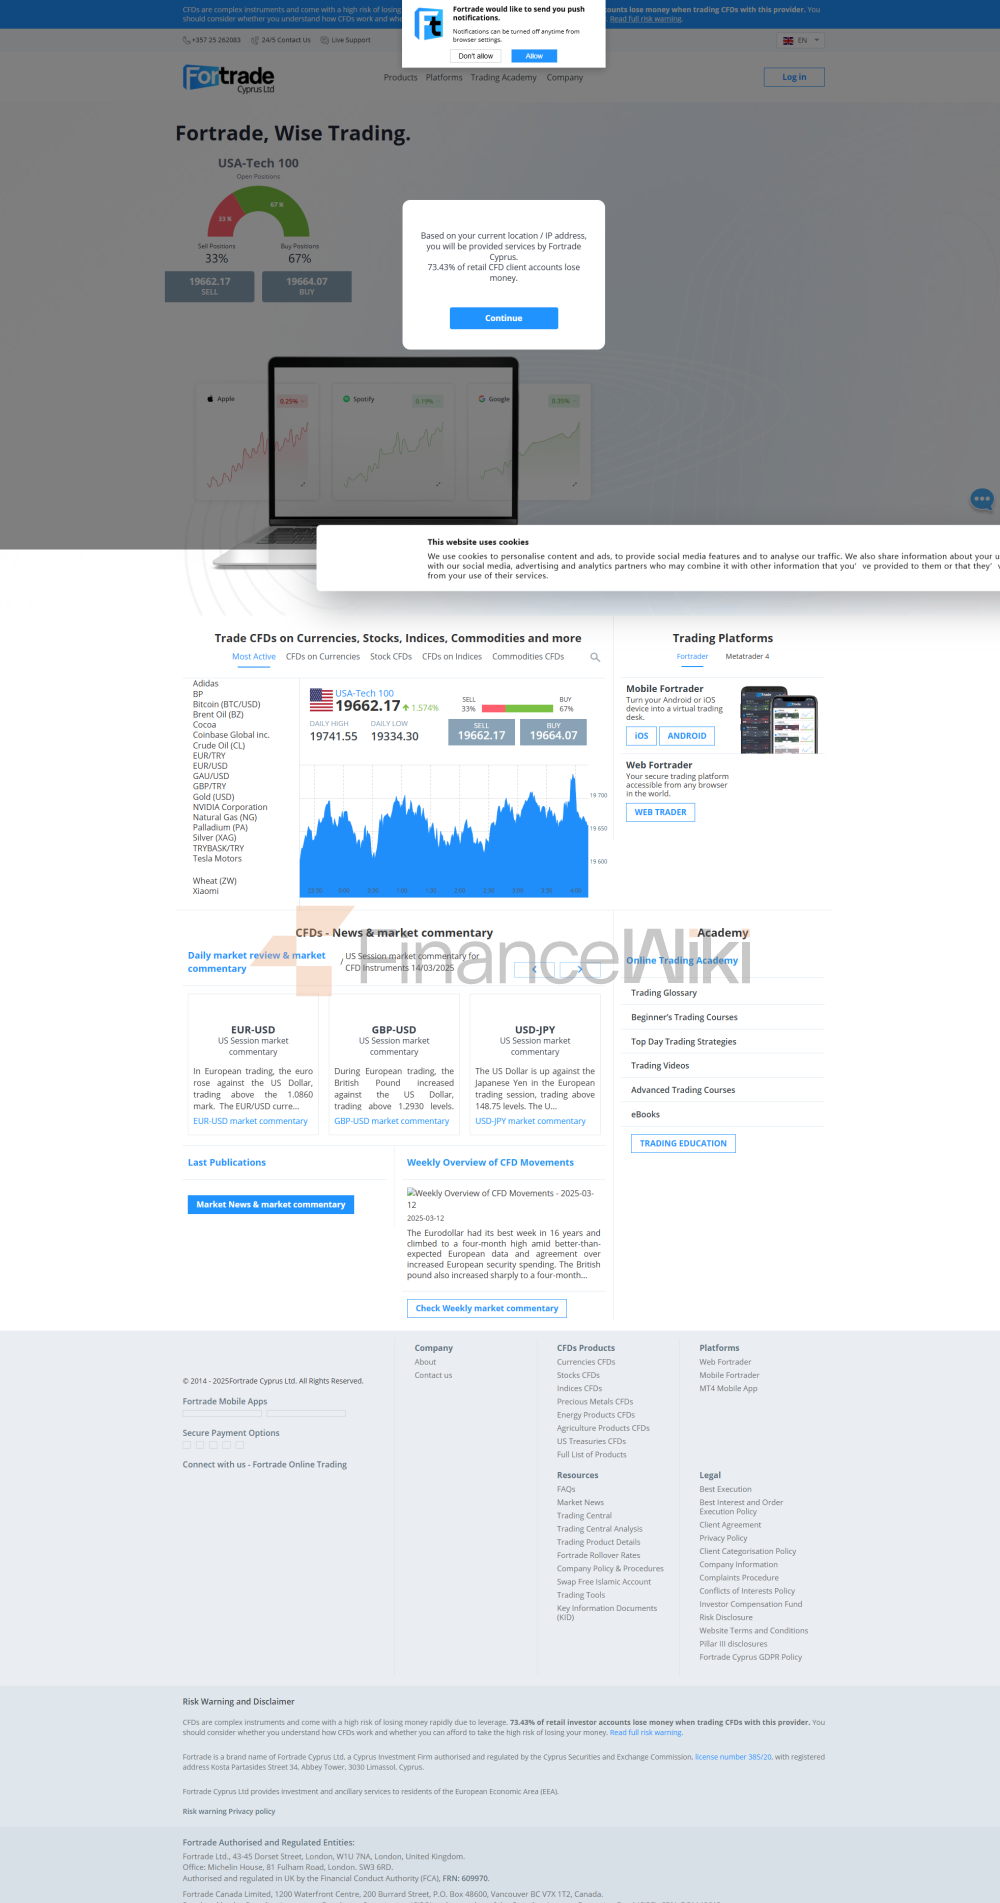Open Top Day Trading Strategies in Academy list
This screenshot has height=1903, width=1000.
(684, 1041)
